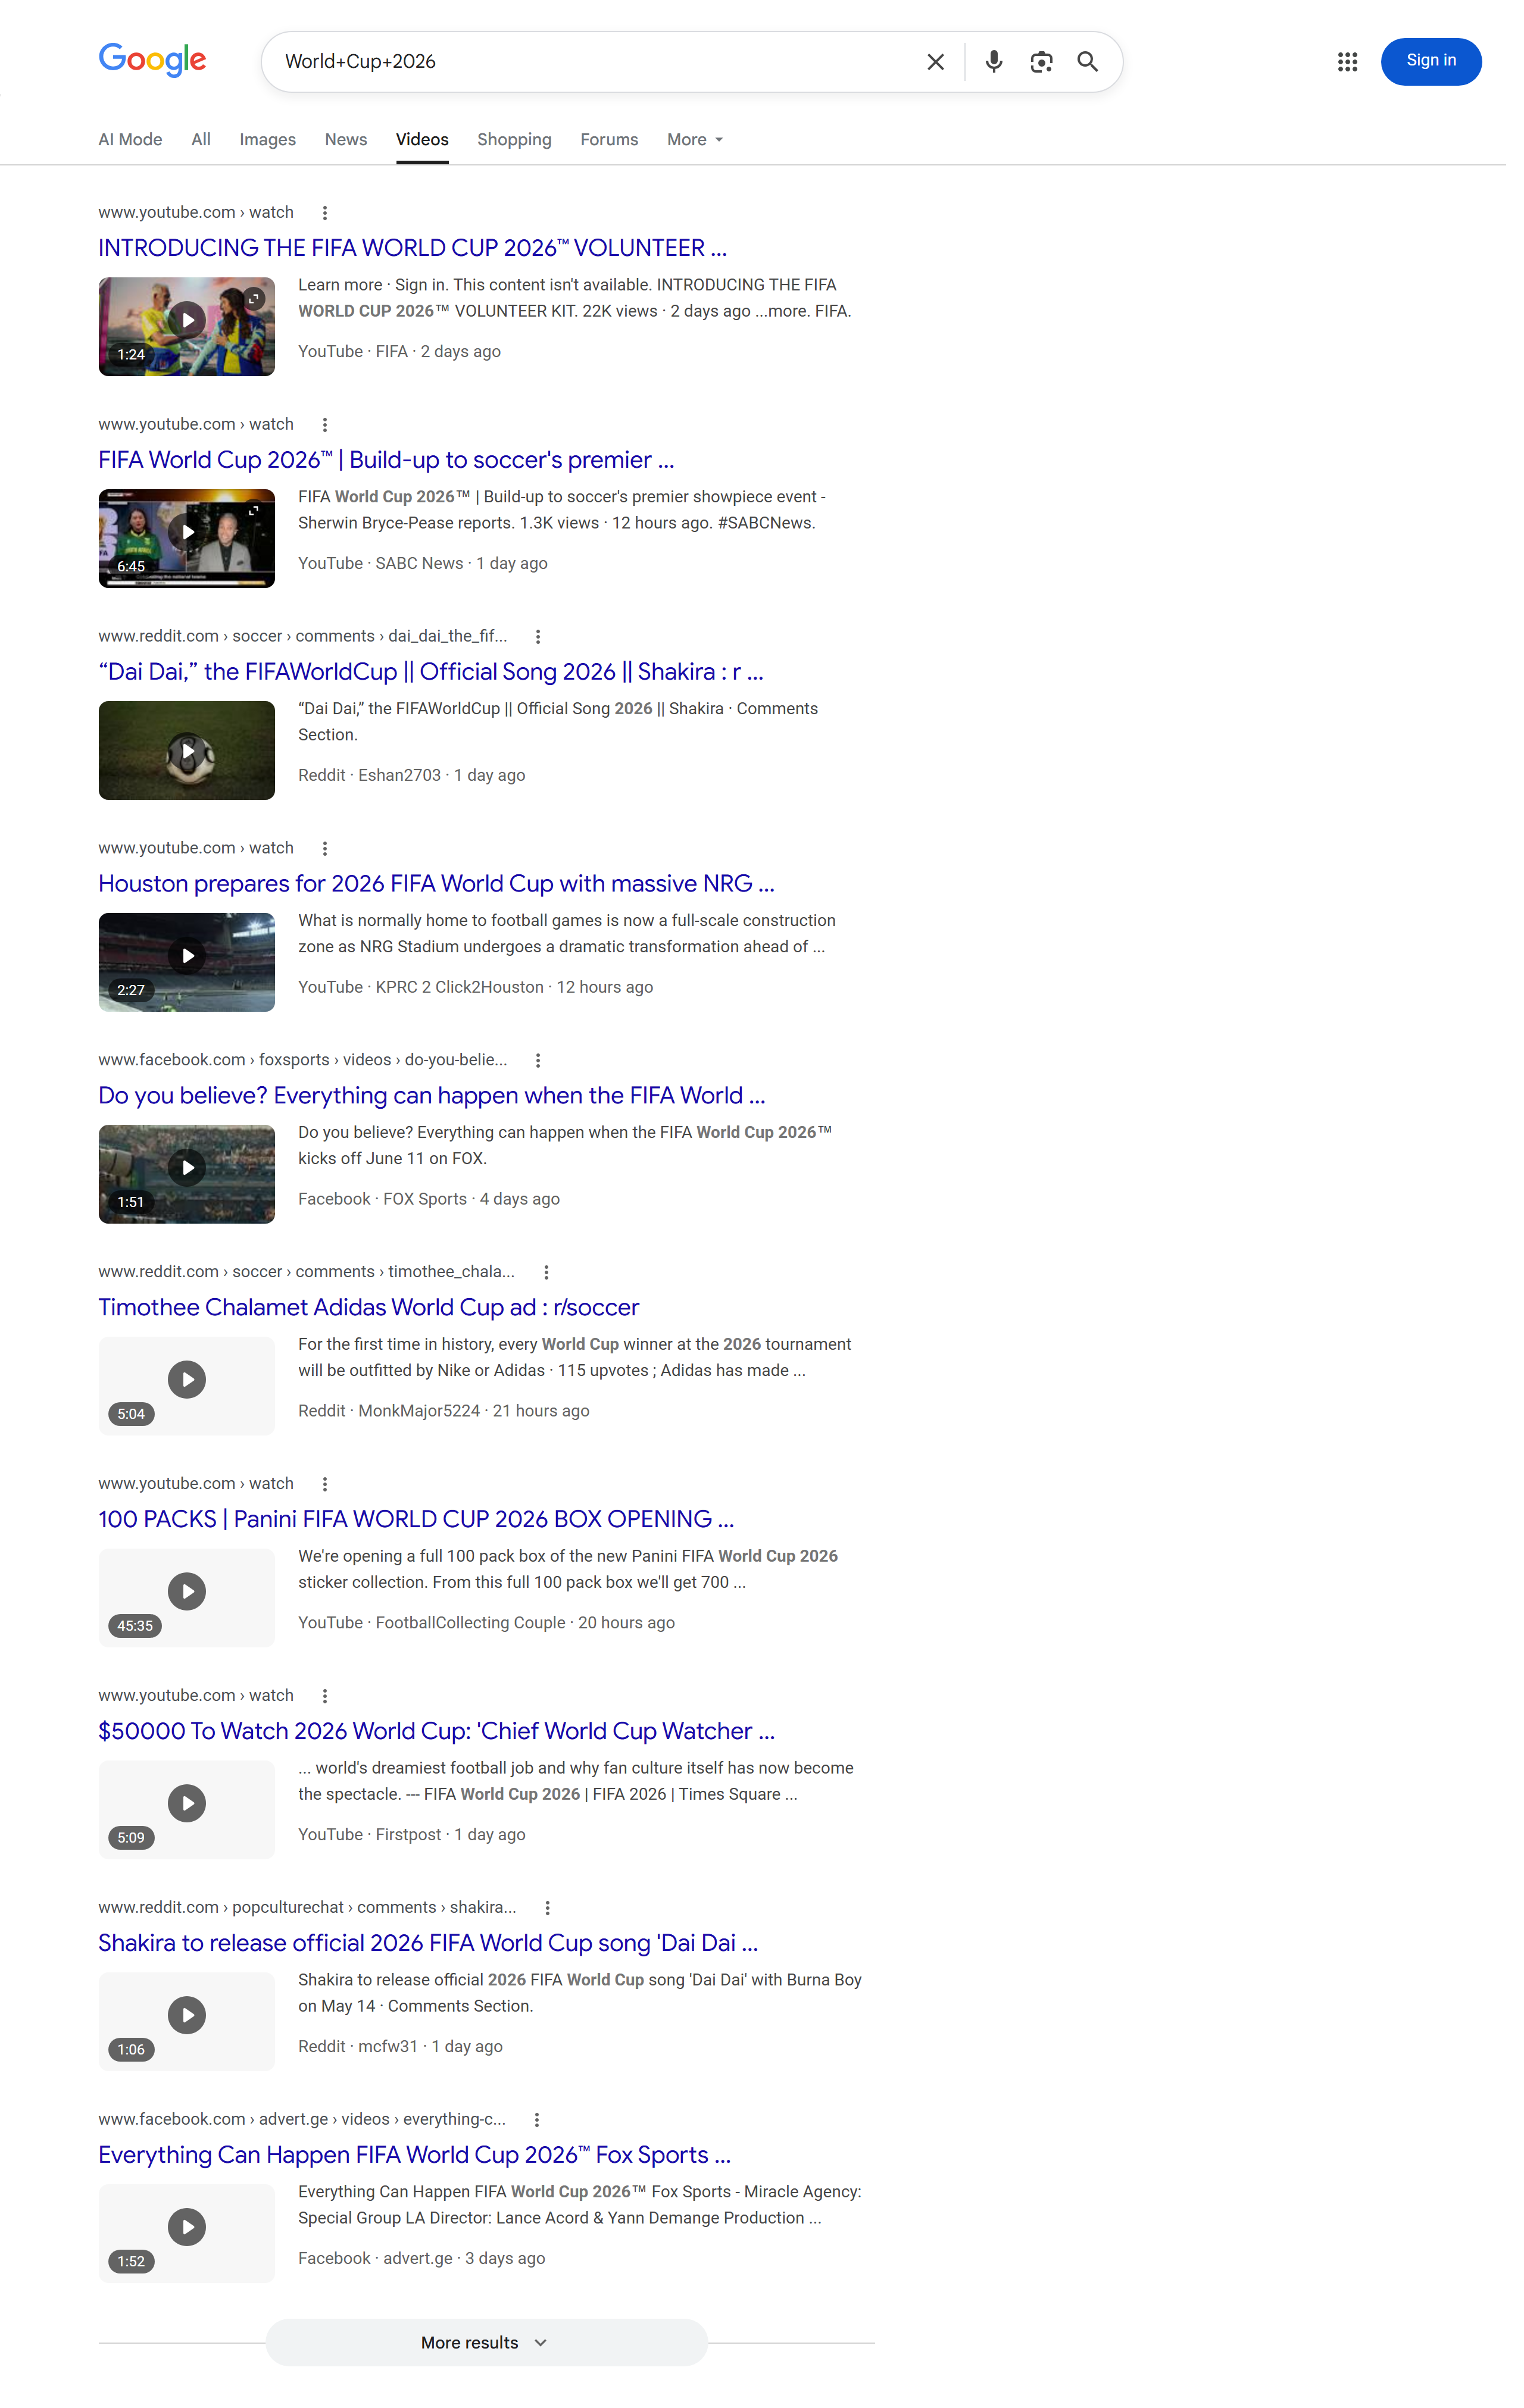Image resolution: width=1524 pixels, height=2408 pixels.
Task: Play the 5:09 Firstpost video
Action: (186, 1811)
